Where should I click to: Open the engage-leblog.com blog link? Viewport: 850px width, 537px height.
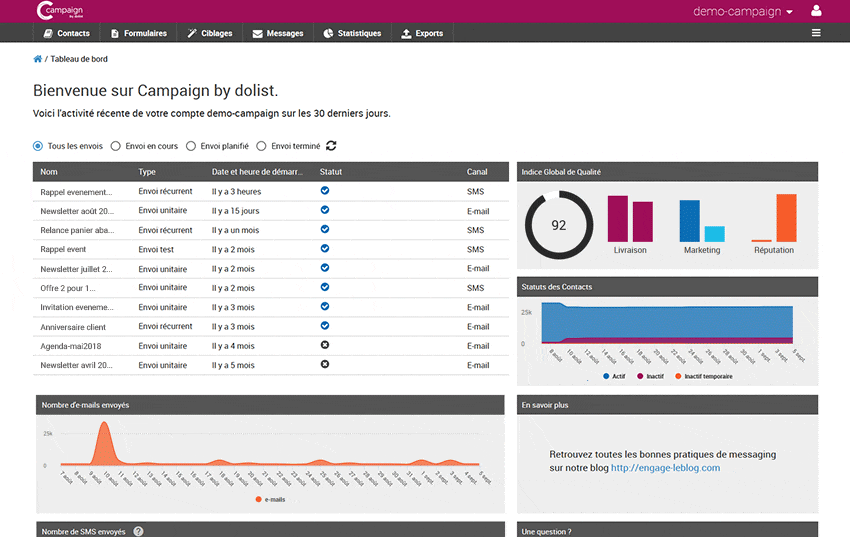pyautogui.click(x=665, y=467)
